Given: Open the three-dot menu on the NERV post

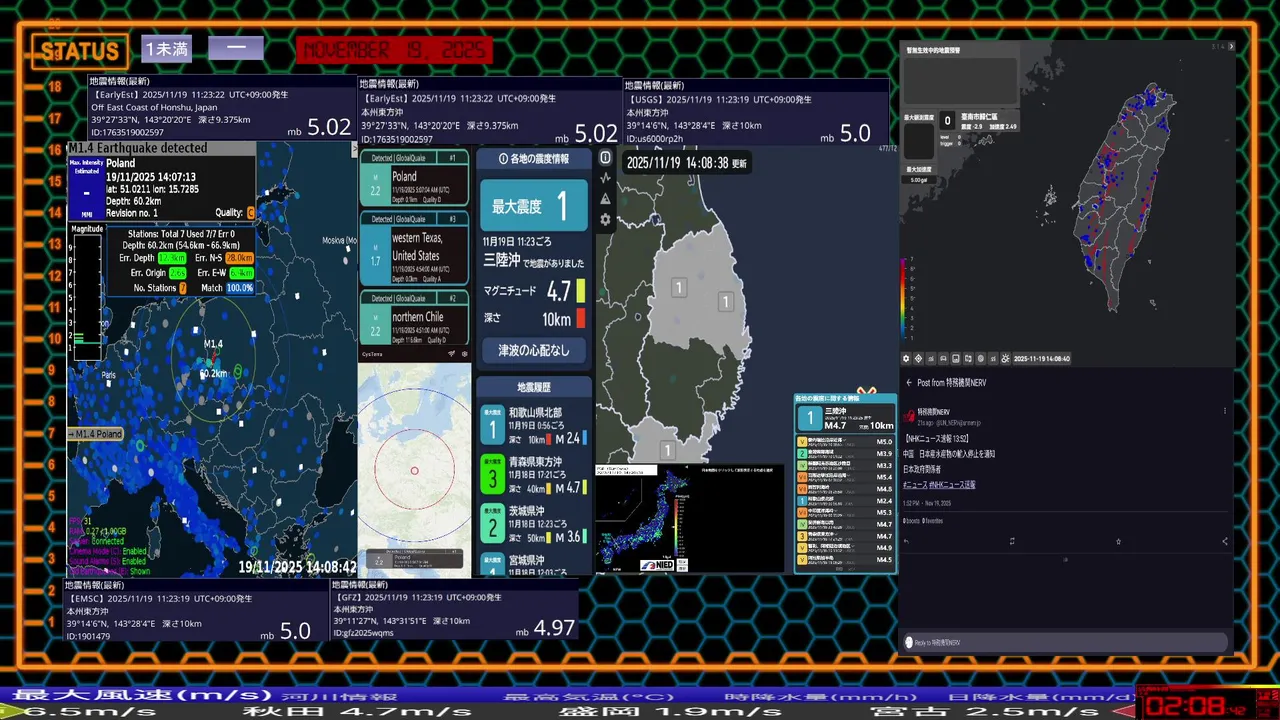Looking at the screenshot, I should (1225, 411).
